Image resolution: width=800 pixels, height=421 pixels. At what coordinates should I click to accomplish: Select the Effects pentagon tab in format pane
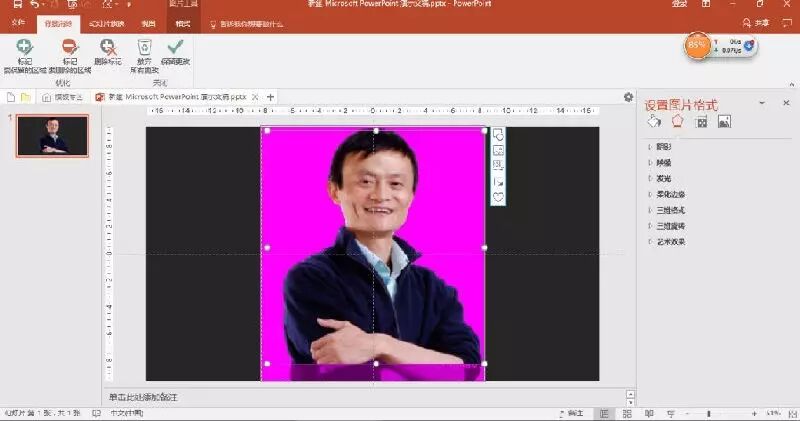[677, 121]
